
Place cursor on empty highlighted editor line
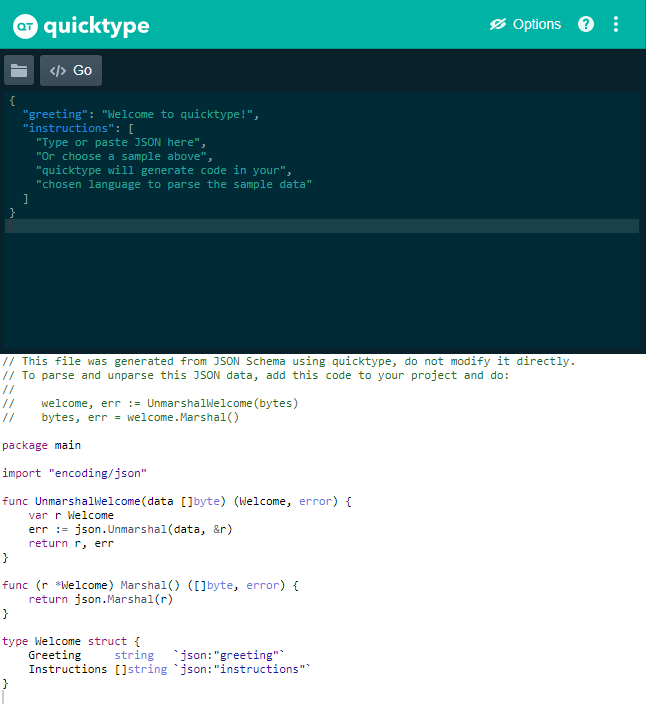pos(322,226)
